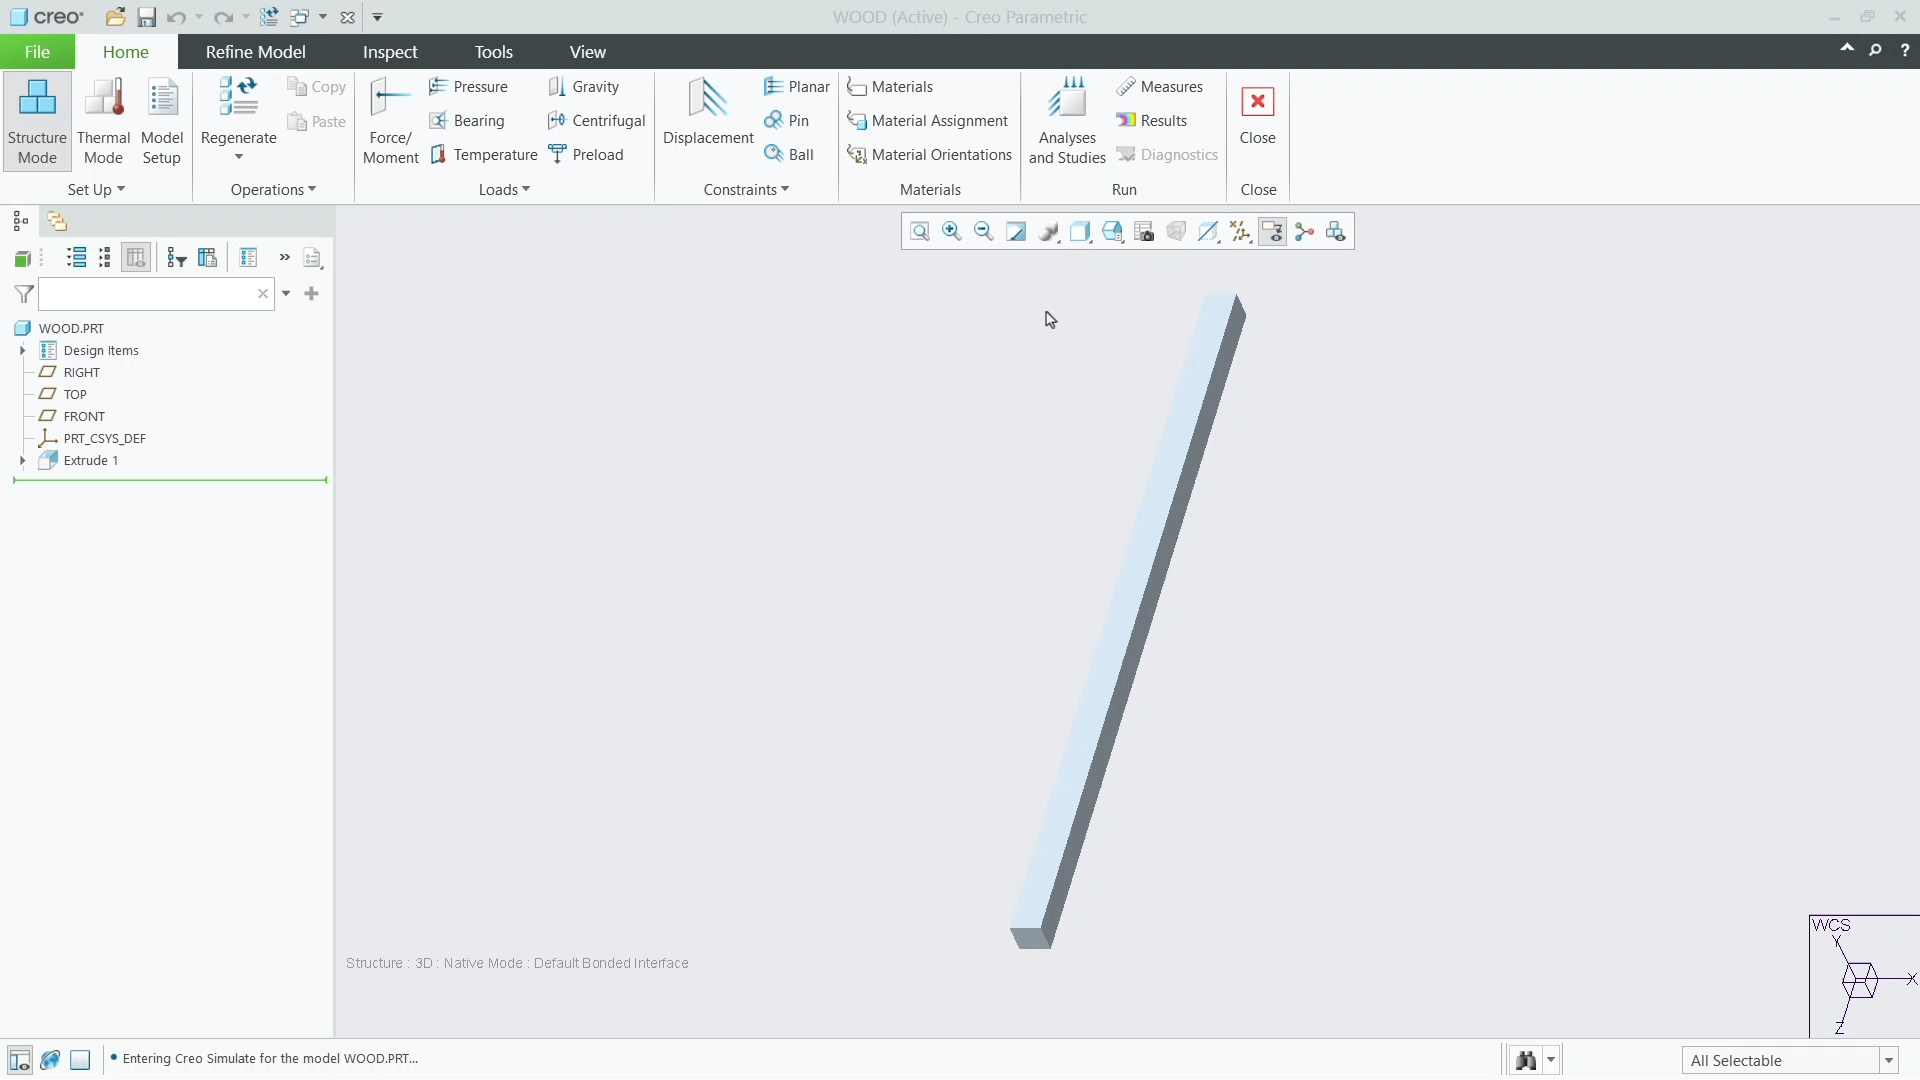Add a Displacement constraint
This screenshot has width=1920, height=1080.
pos(708,112)
